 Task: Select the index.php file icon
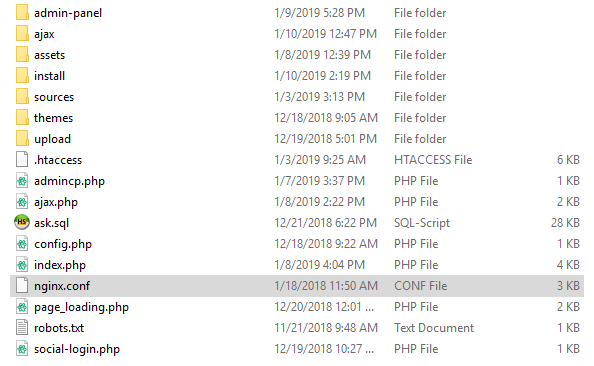click(22, 264)
